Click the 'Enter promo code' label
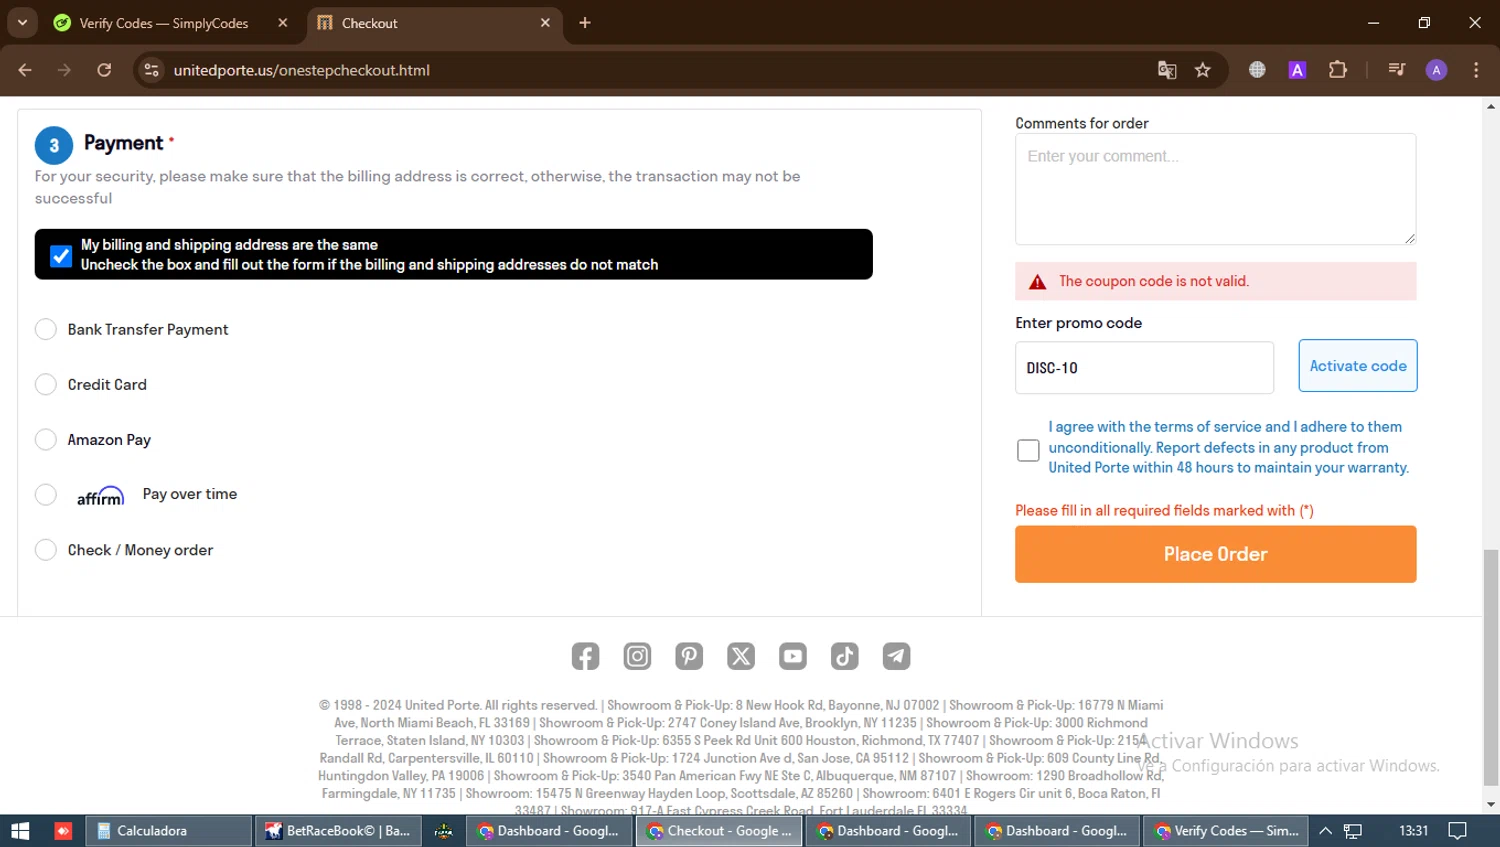The image size is (1500, 847). [1078, 323]
